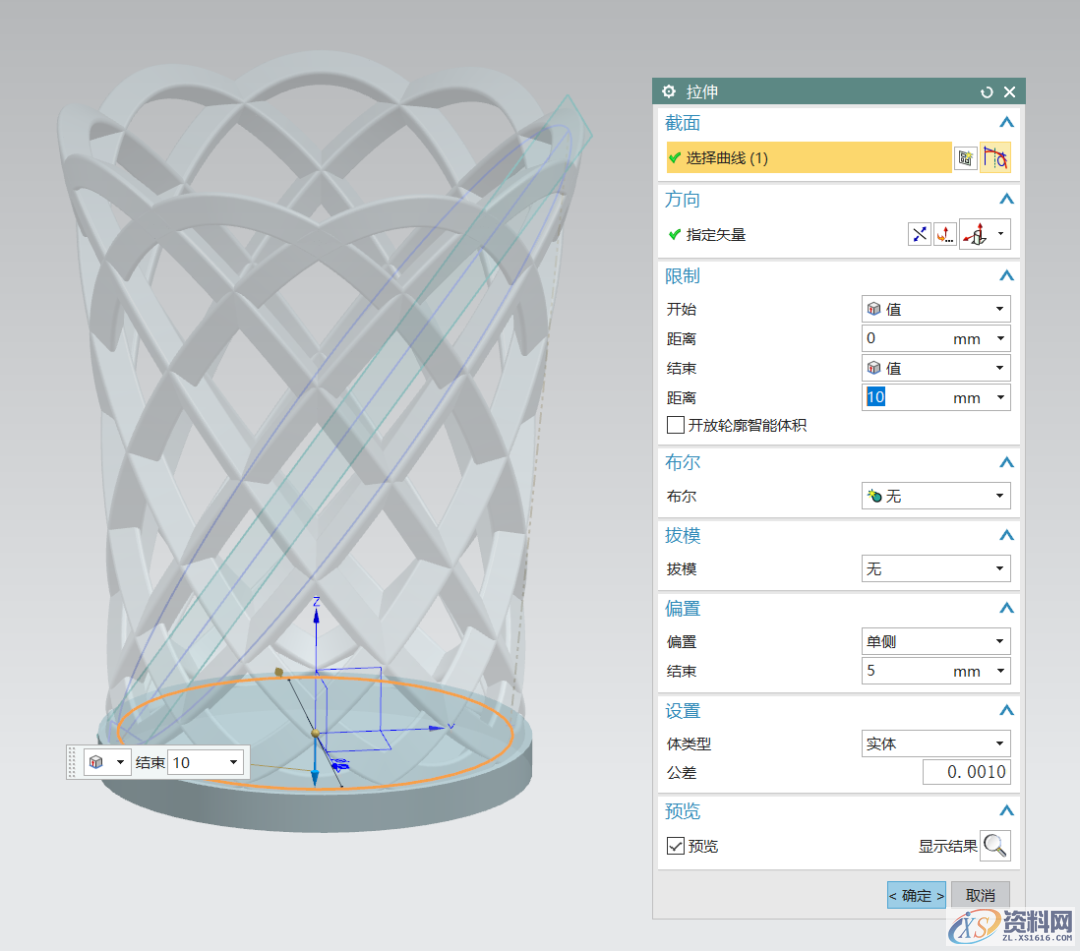Click the 显示结果 magnifier icon
This screenshot has height=951, width=1080.
click(x=995, y=846)
